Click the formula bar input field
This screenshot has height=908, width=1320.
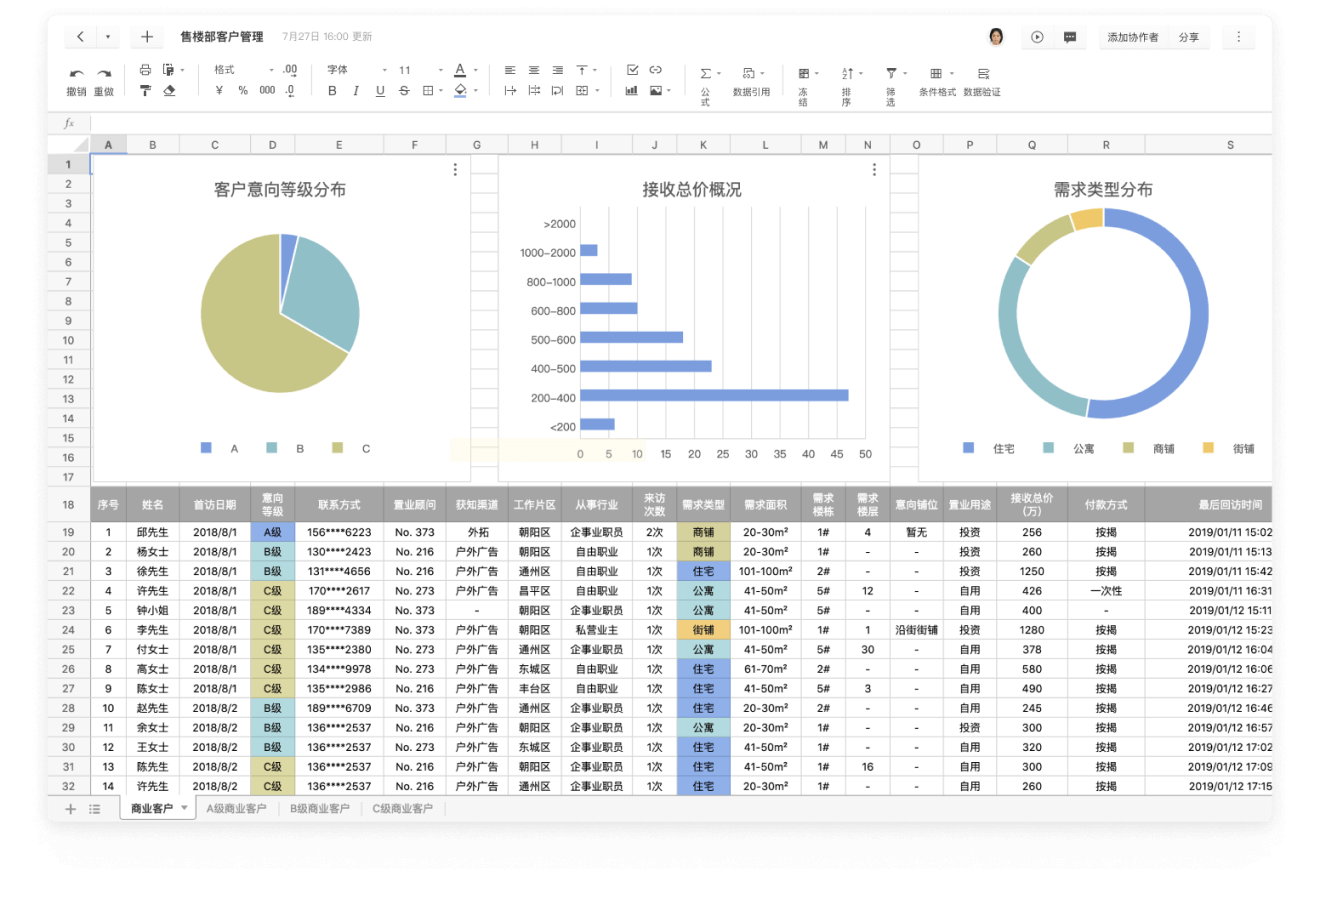(x=680, y=124)
